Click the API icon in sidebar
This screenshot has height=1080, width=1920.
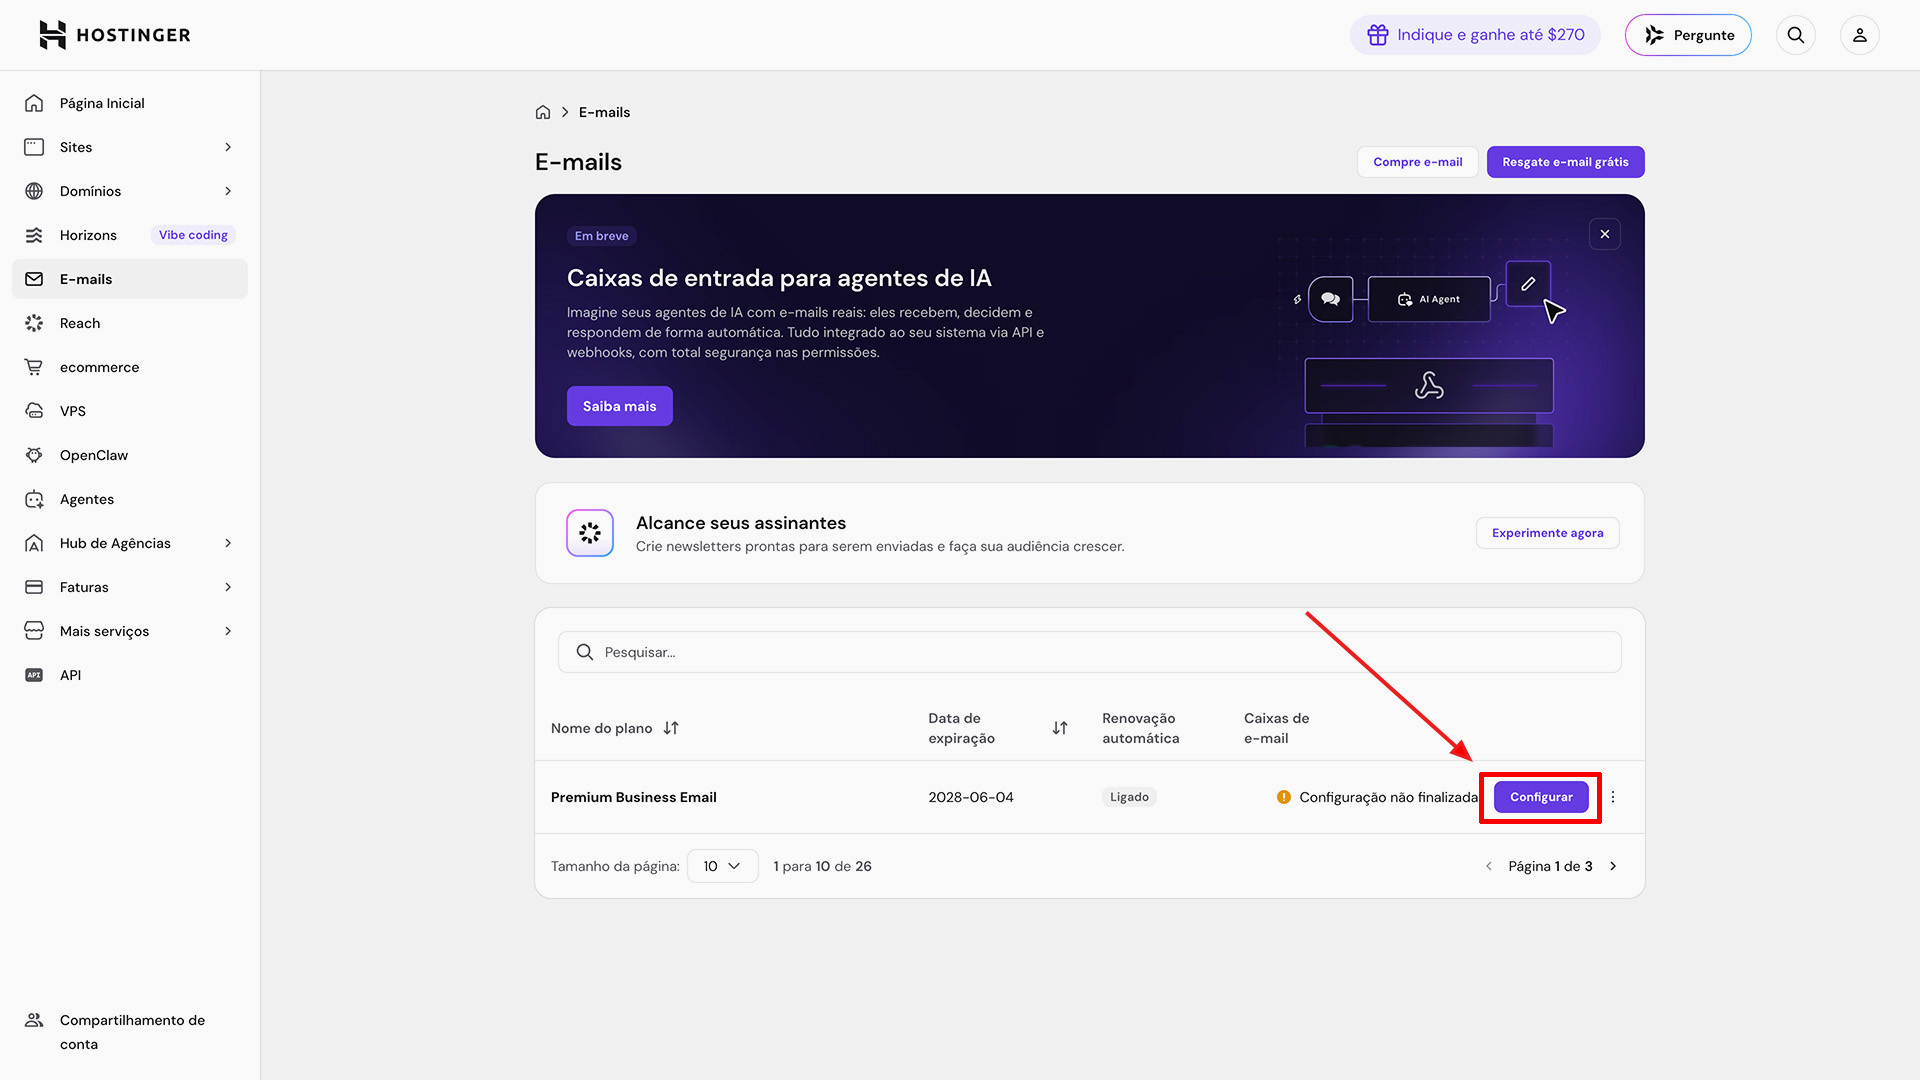[x=34, y=675]
